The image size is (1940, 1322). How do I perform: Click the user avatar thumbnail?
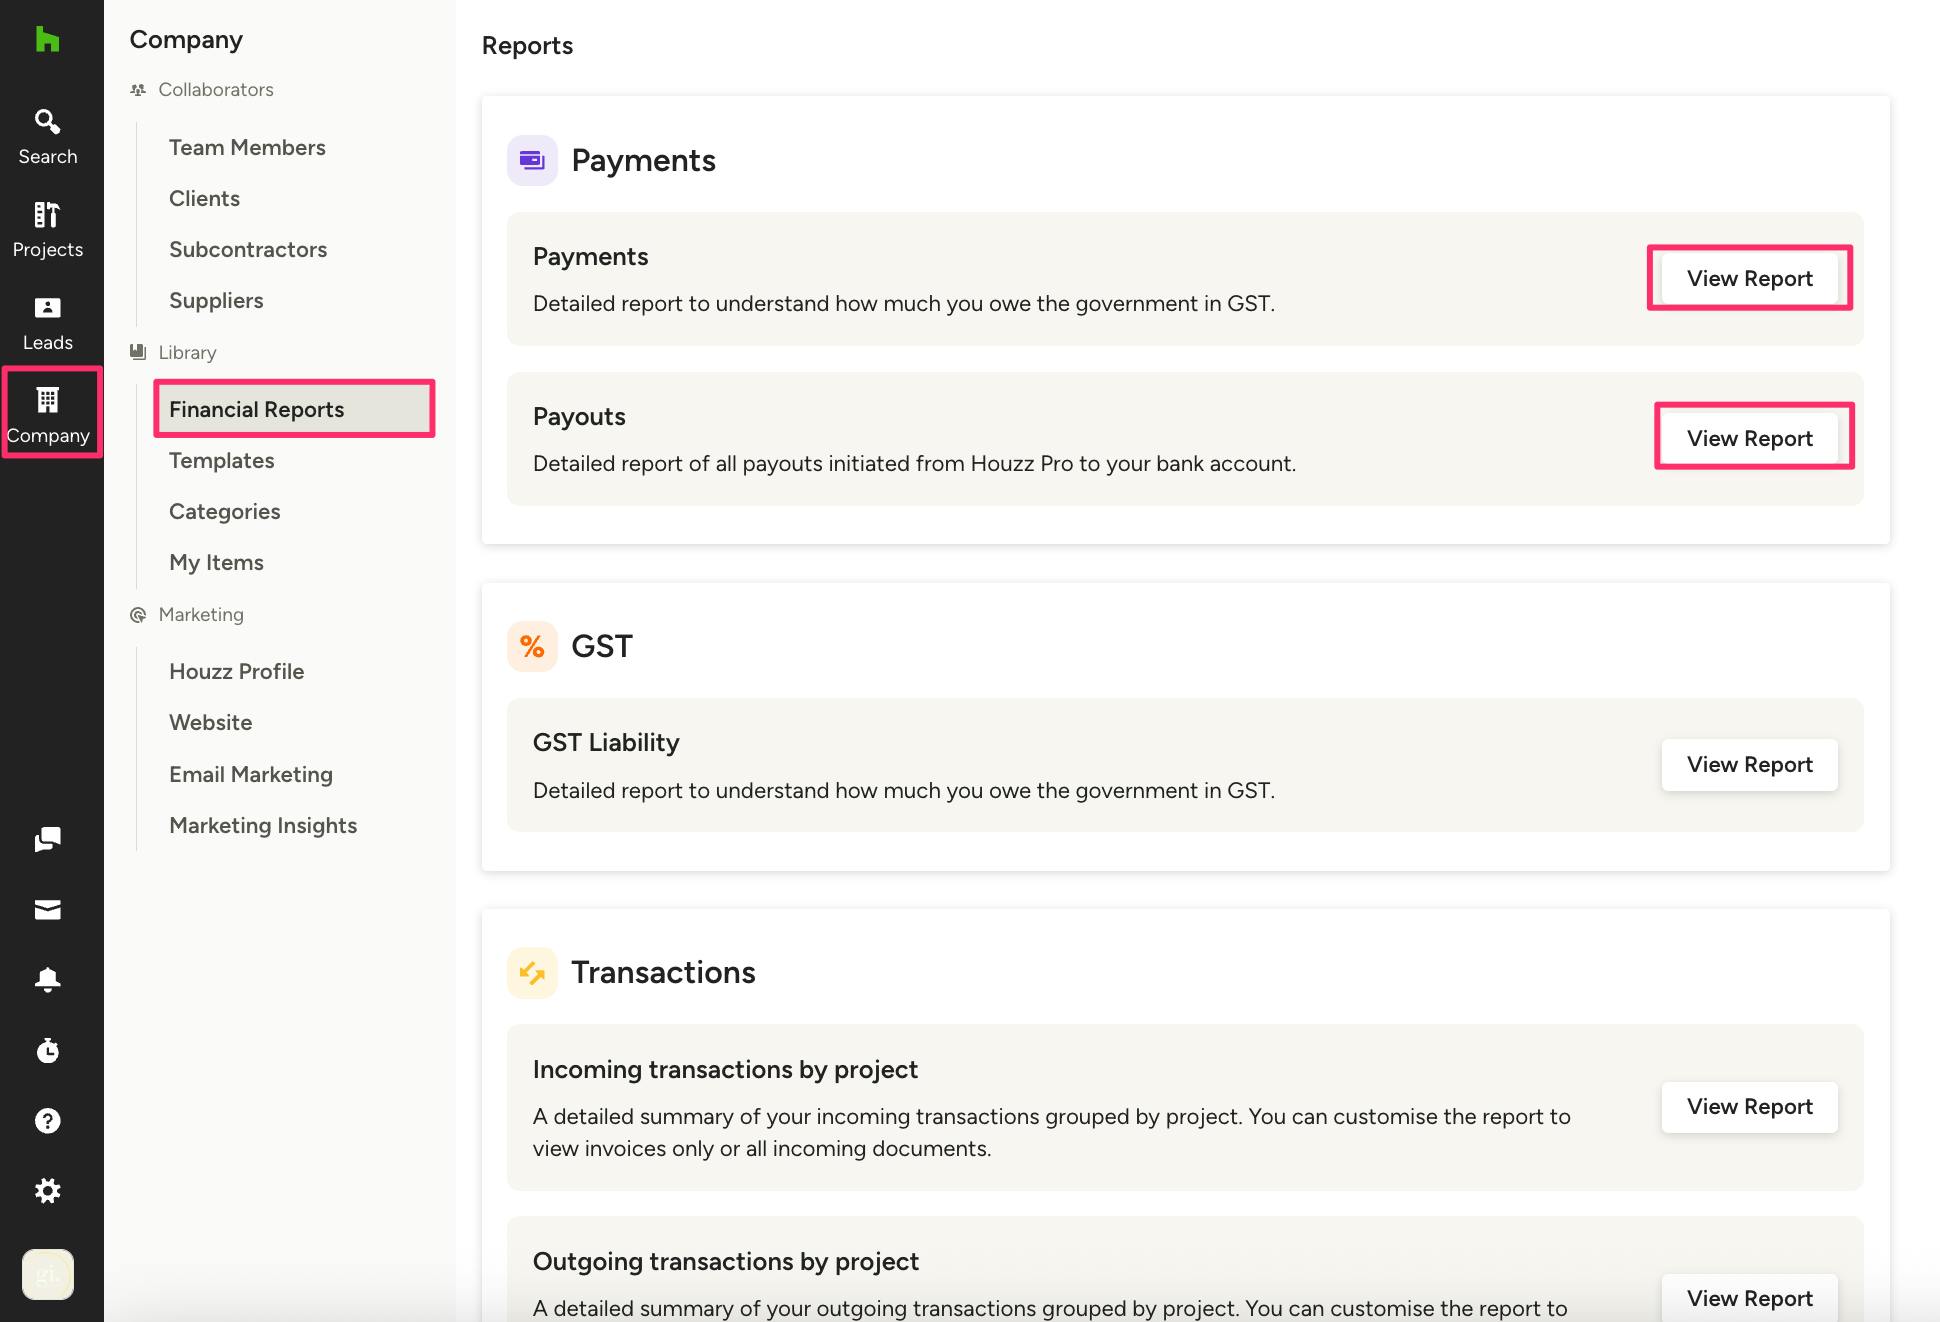(47, 1274)
